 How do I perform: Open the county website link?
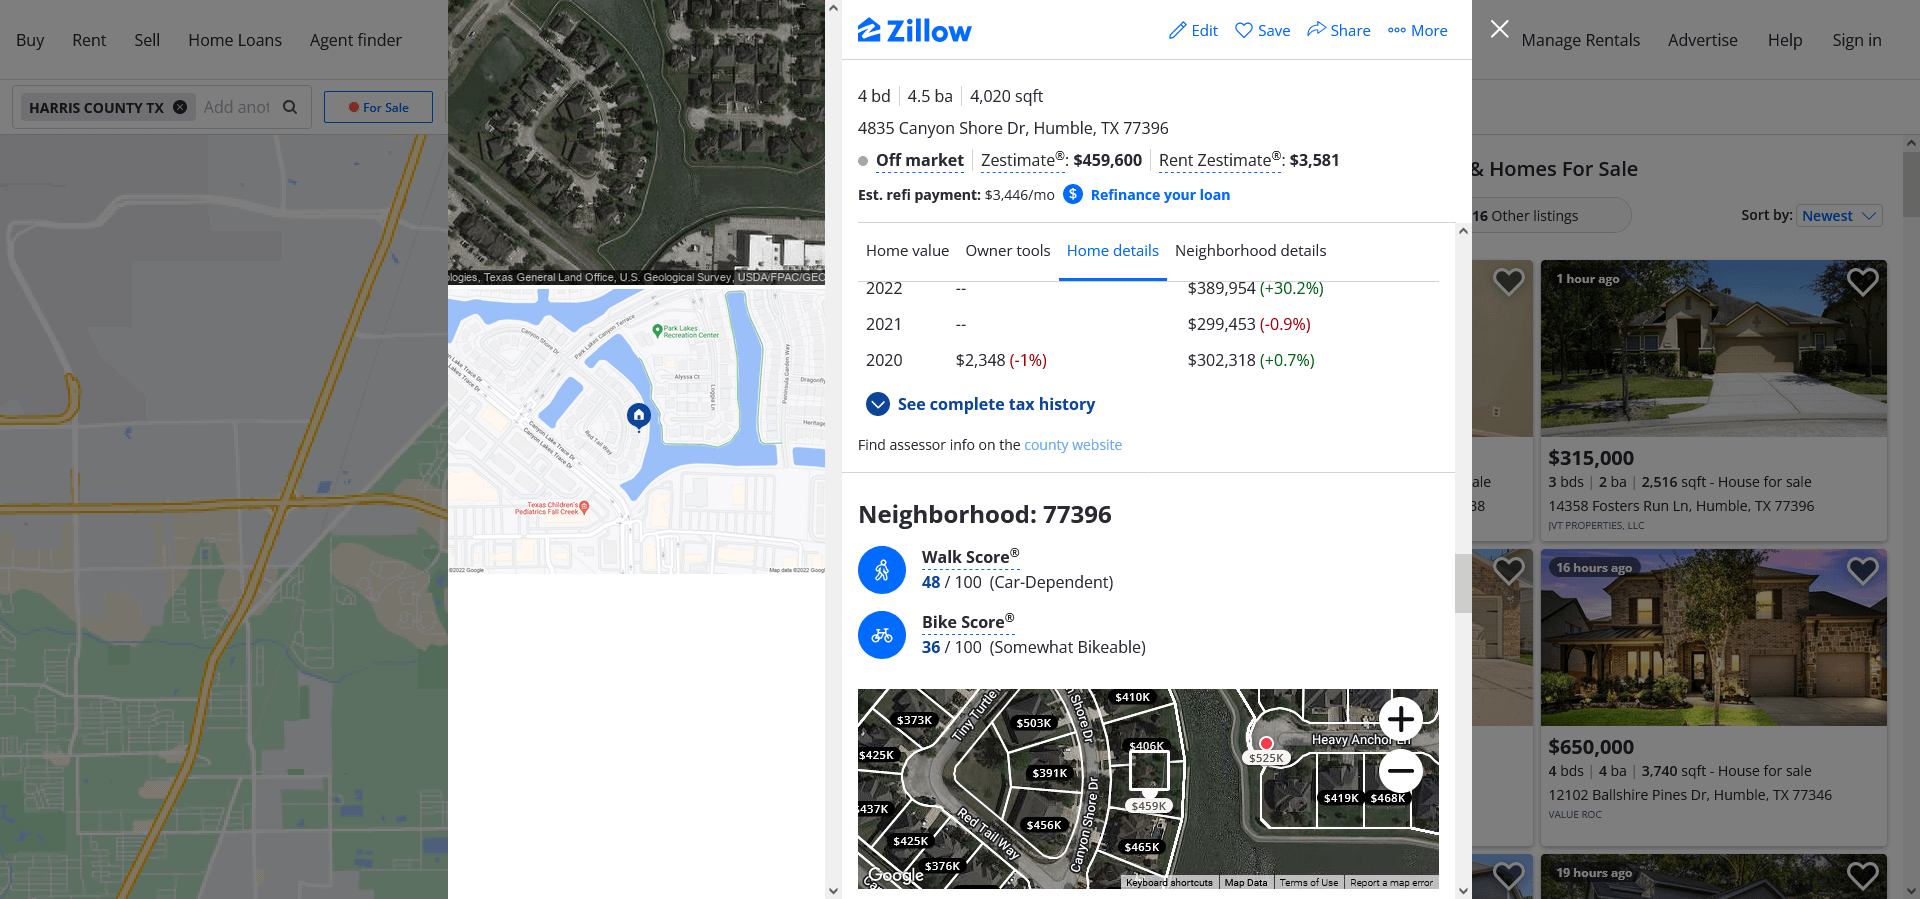pos(1073,445)
